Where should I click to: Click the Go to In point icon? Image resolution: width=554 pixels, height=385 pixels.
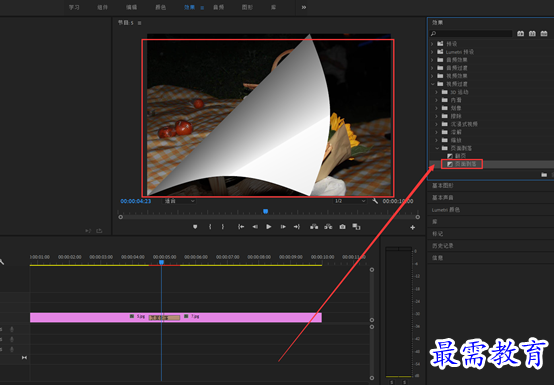(x=241, y=227)
